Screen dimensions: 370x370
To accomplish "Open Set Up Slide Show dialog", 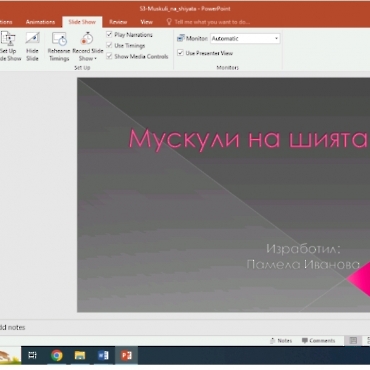I will pos(8,46).
